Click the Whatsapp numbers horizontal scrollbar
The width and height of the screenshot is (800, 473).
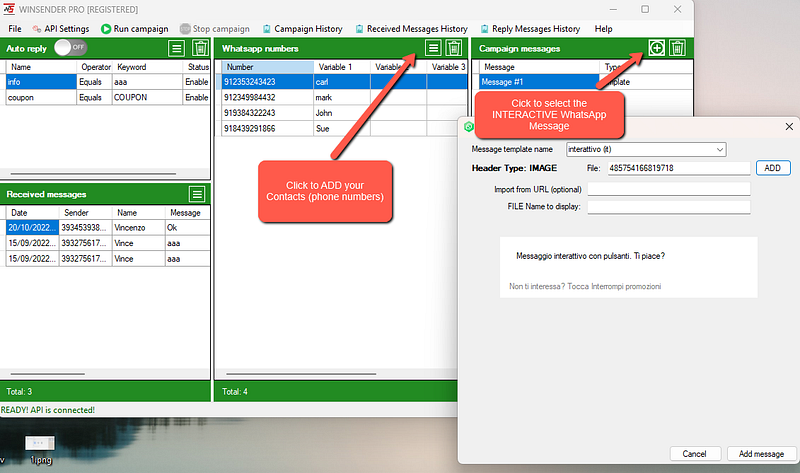301,374
